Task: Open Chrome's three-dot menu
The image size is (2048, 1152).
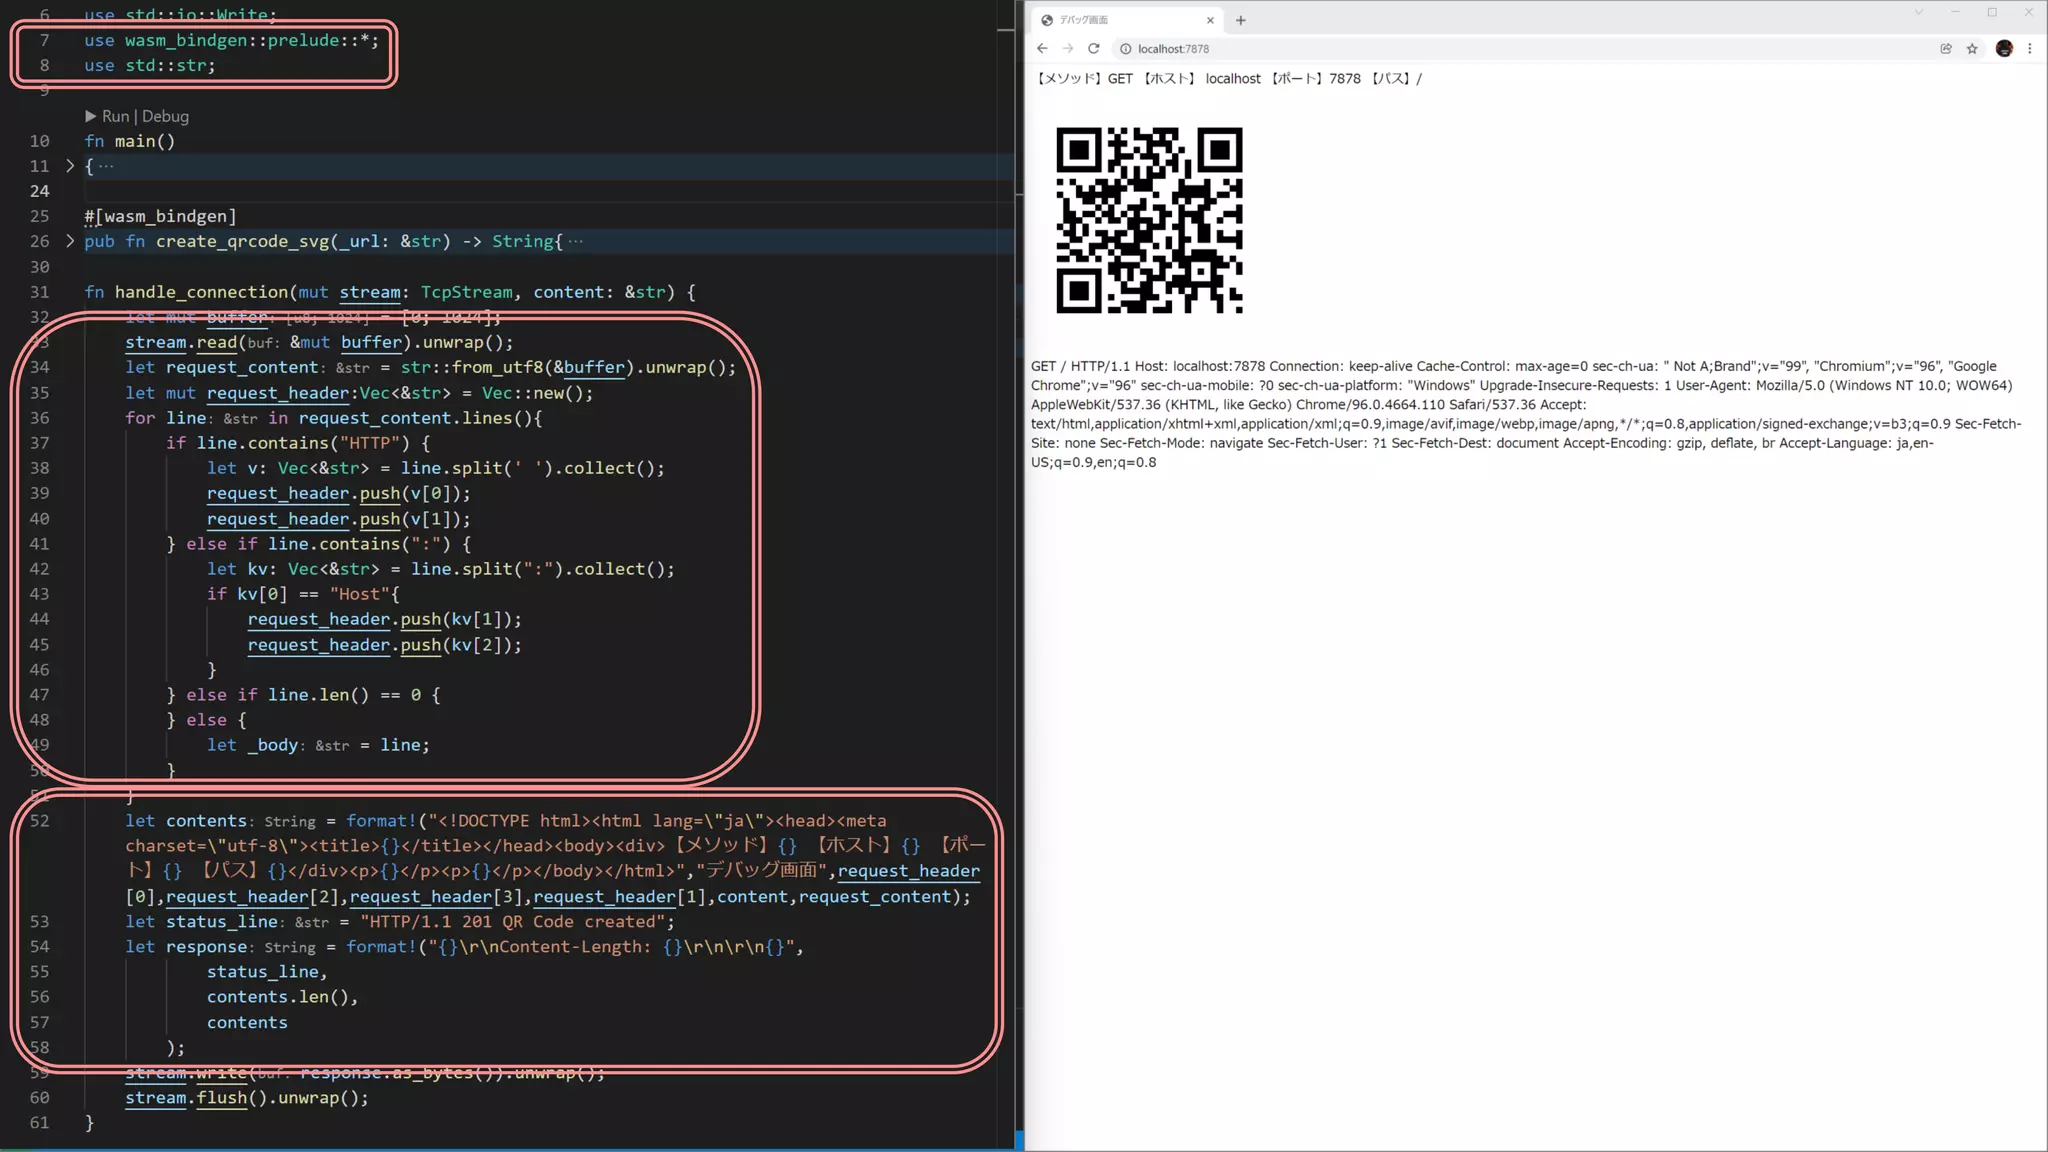Action: 2030,48
